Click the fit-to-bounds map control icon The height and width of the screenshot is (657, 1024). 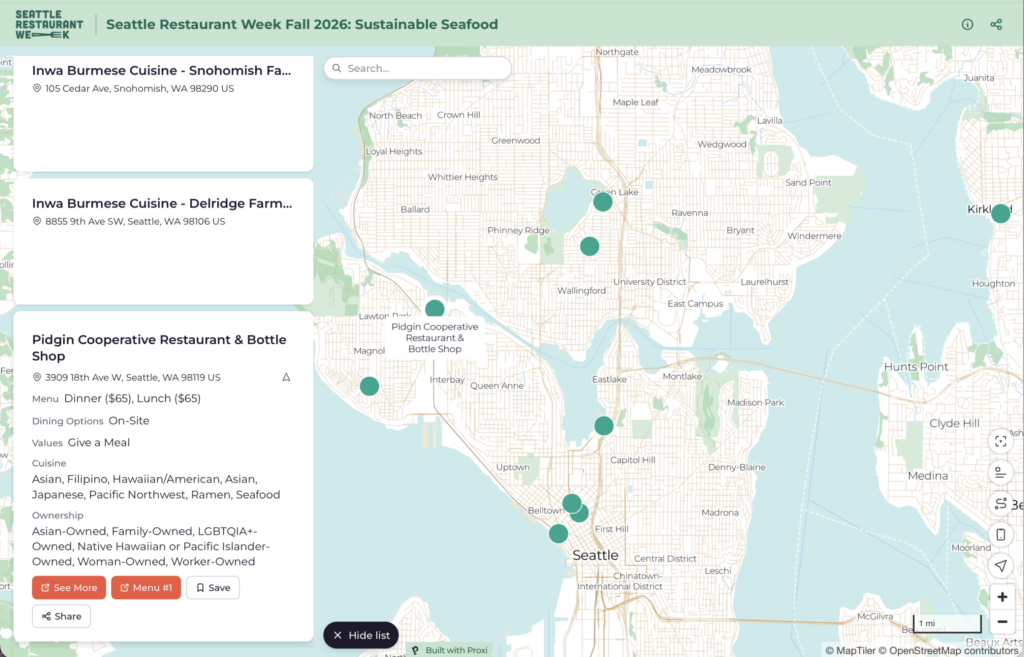(1000, 441)
